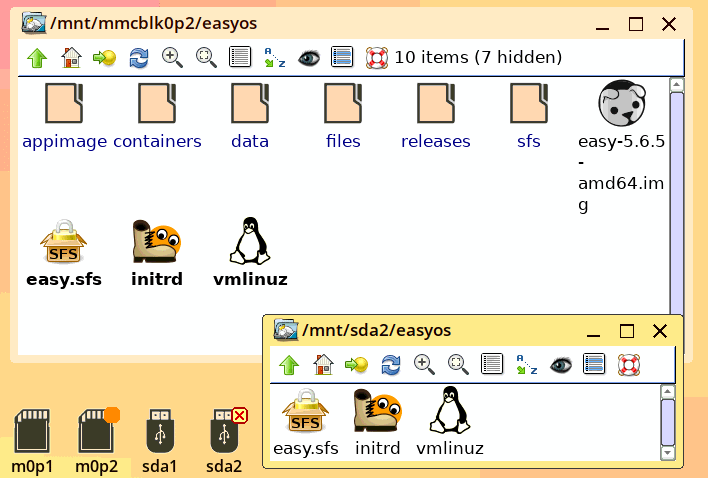The image size is (708, 478).
Task: Click the m0p2 SD card desktop icon
Action: coord(97,441)
